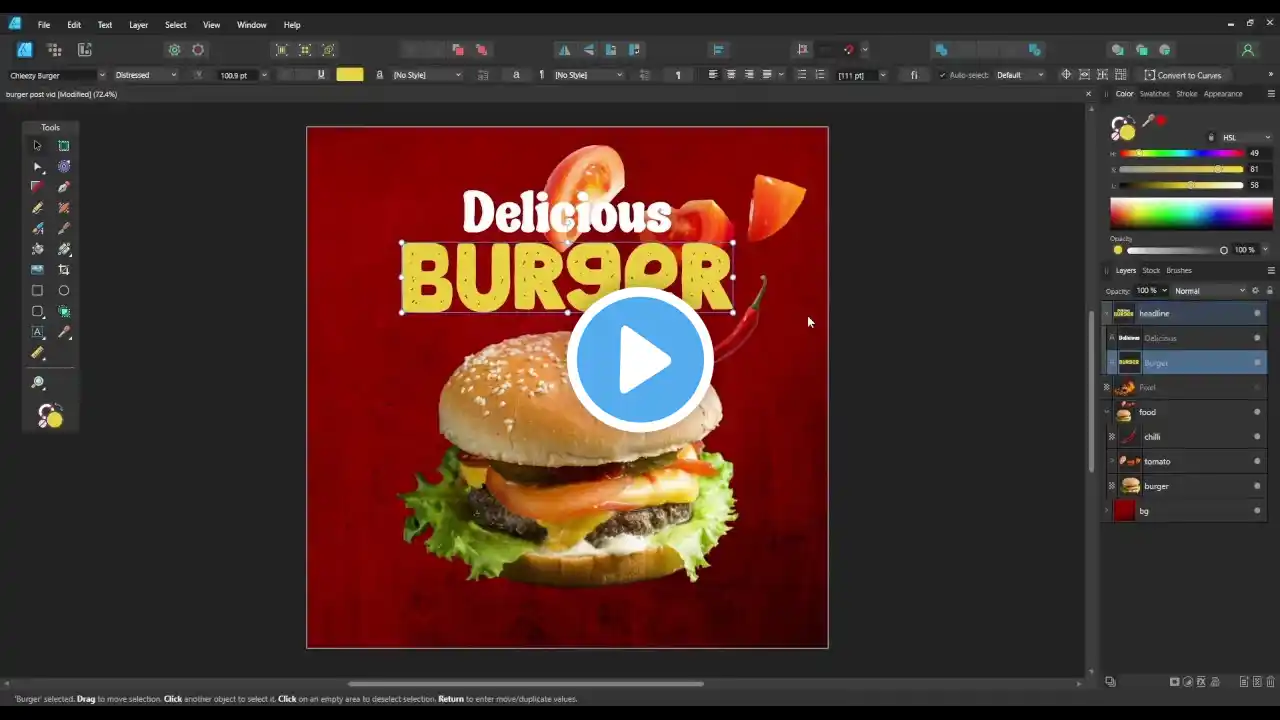Open the Cheezy Burger font dropdown
This screenshot has height=720, width=1280.
101,75
